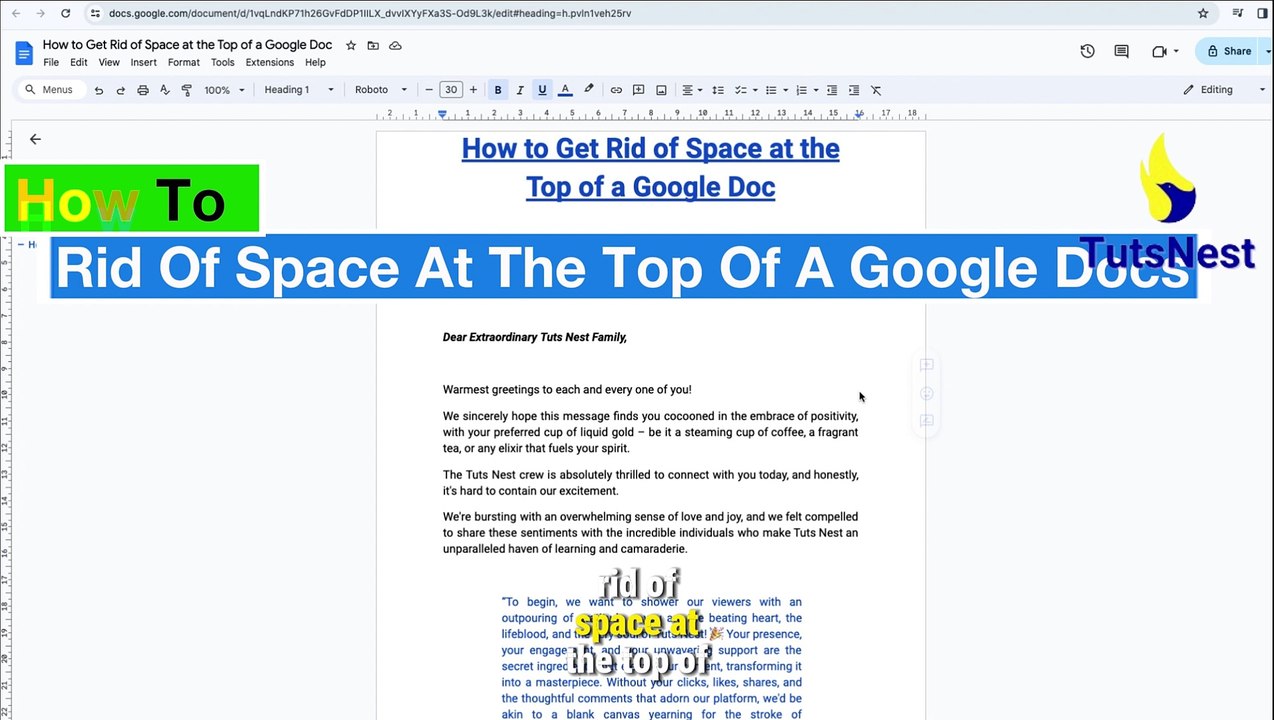Open version history clock icon
Viewport: 1274px width, 720px height.
click(x=1087, y=51)
